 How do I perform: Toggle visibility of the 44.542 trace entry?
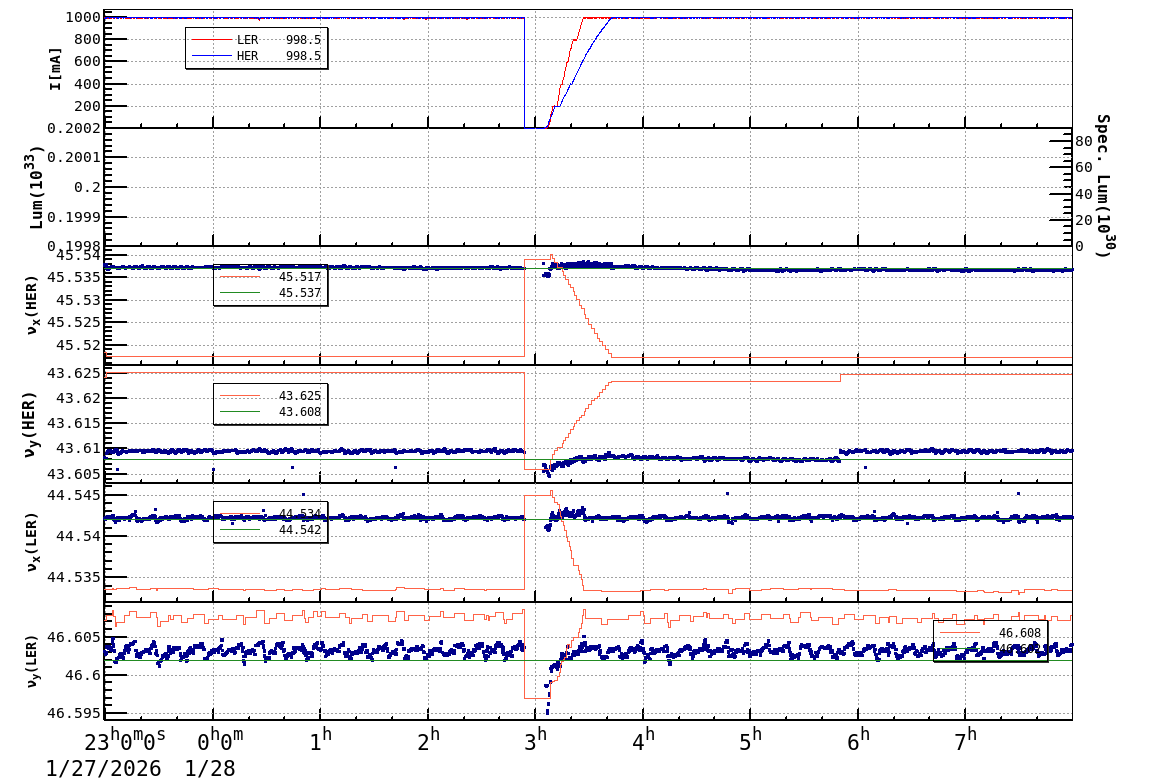[x=240, y=529]
